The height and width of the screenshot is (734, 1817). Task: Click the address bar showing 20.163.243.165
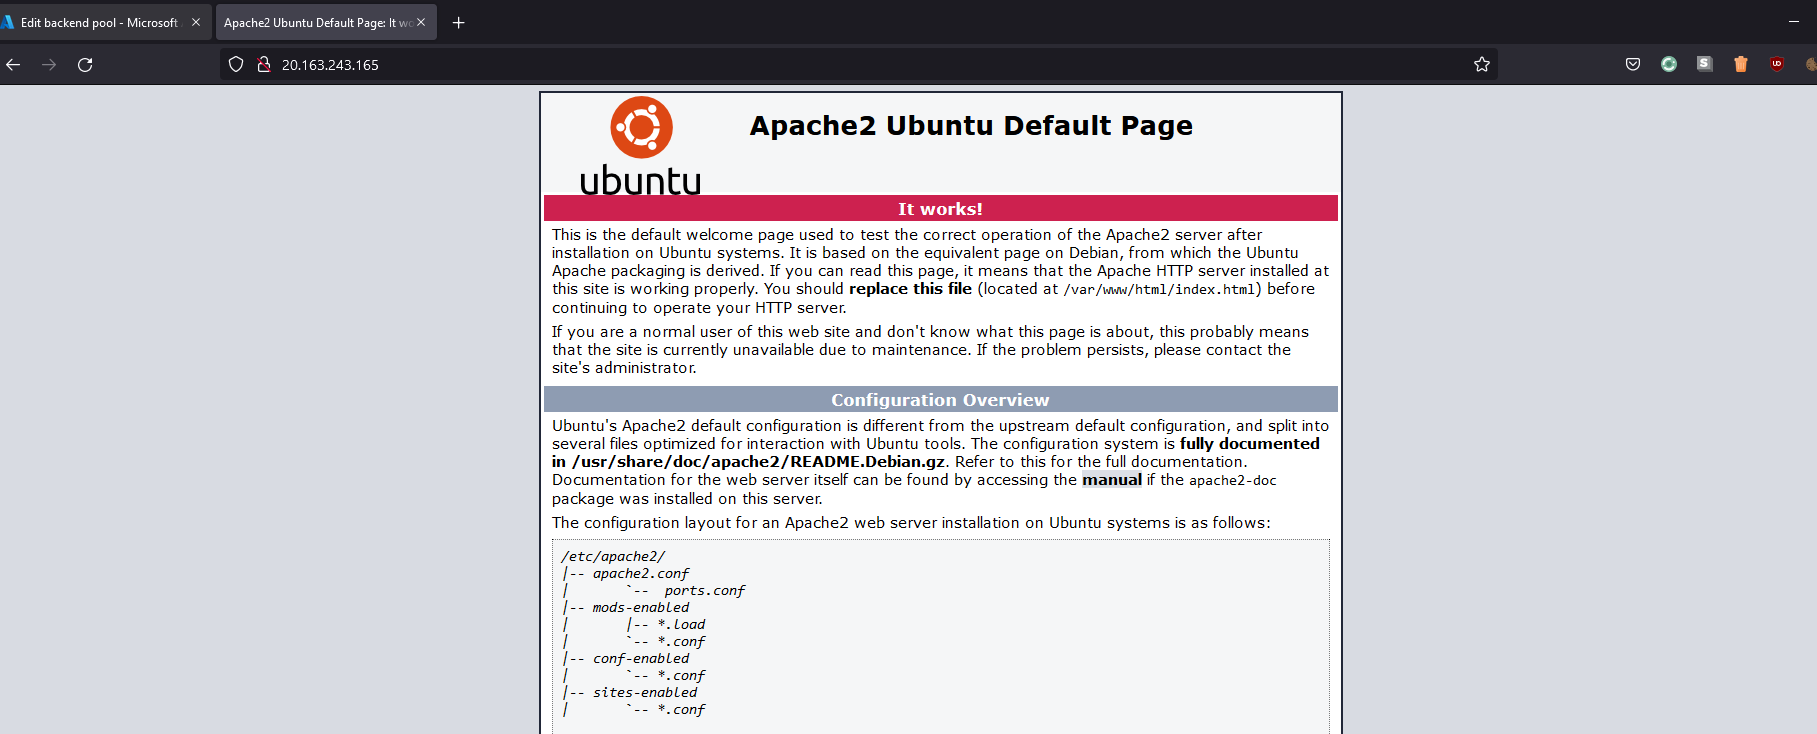pos(850,65)
